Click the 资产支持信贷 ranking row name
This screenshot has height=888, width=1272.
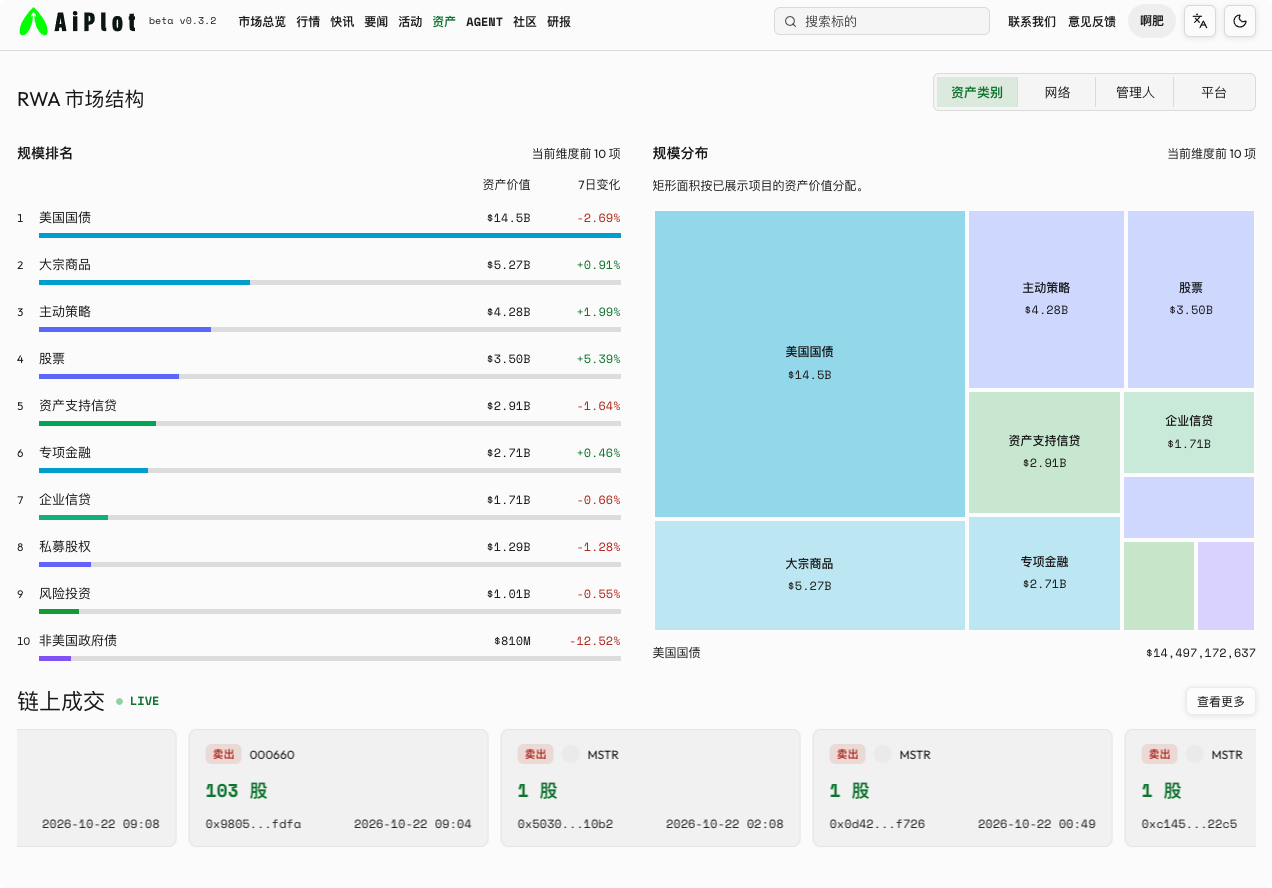[78, 405]
